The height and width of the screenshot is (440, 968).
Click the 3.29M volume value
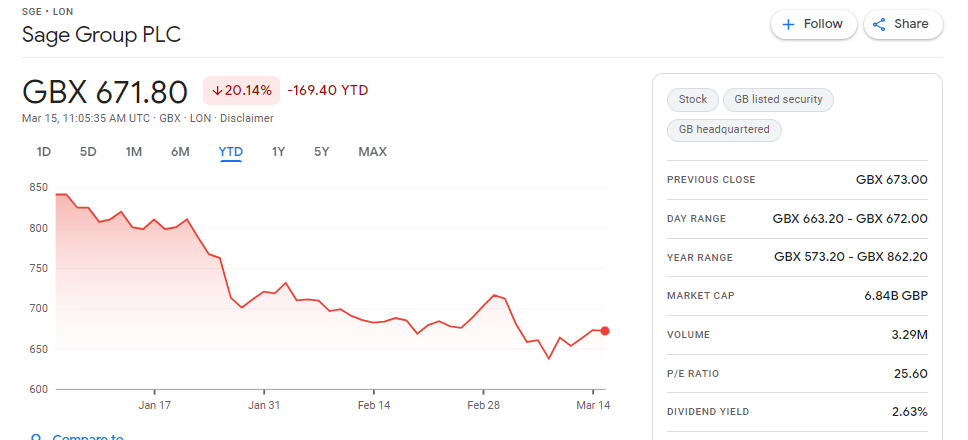(911, 334)
